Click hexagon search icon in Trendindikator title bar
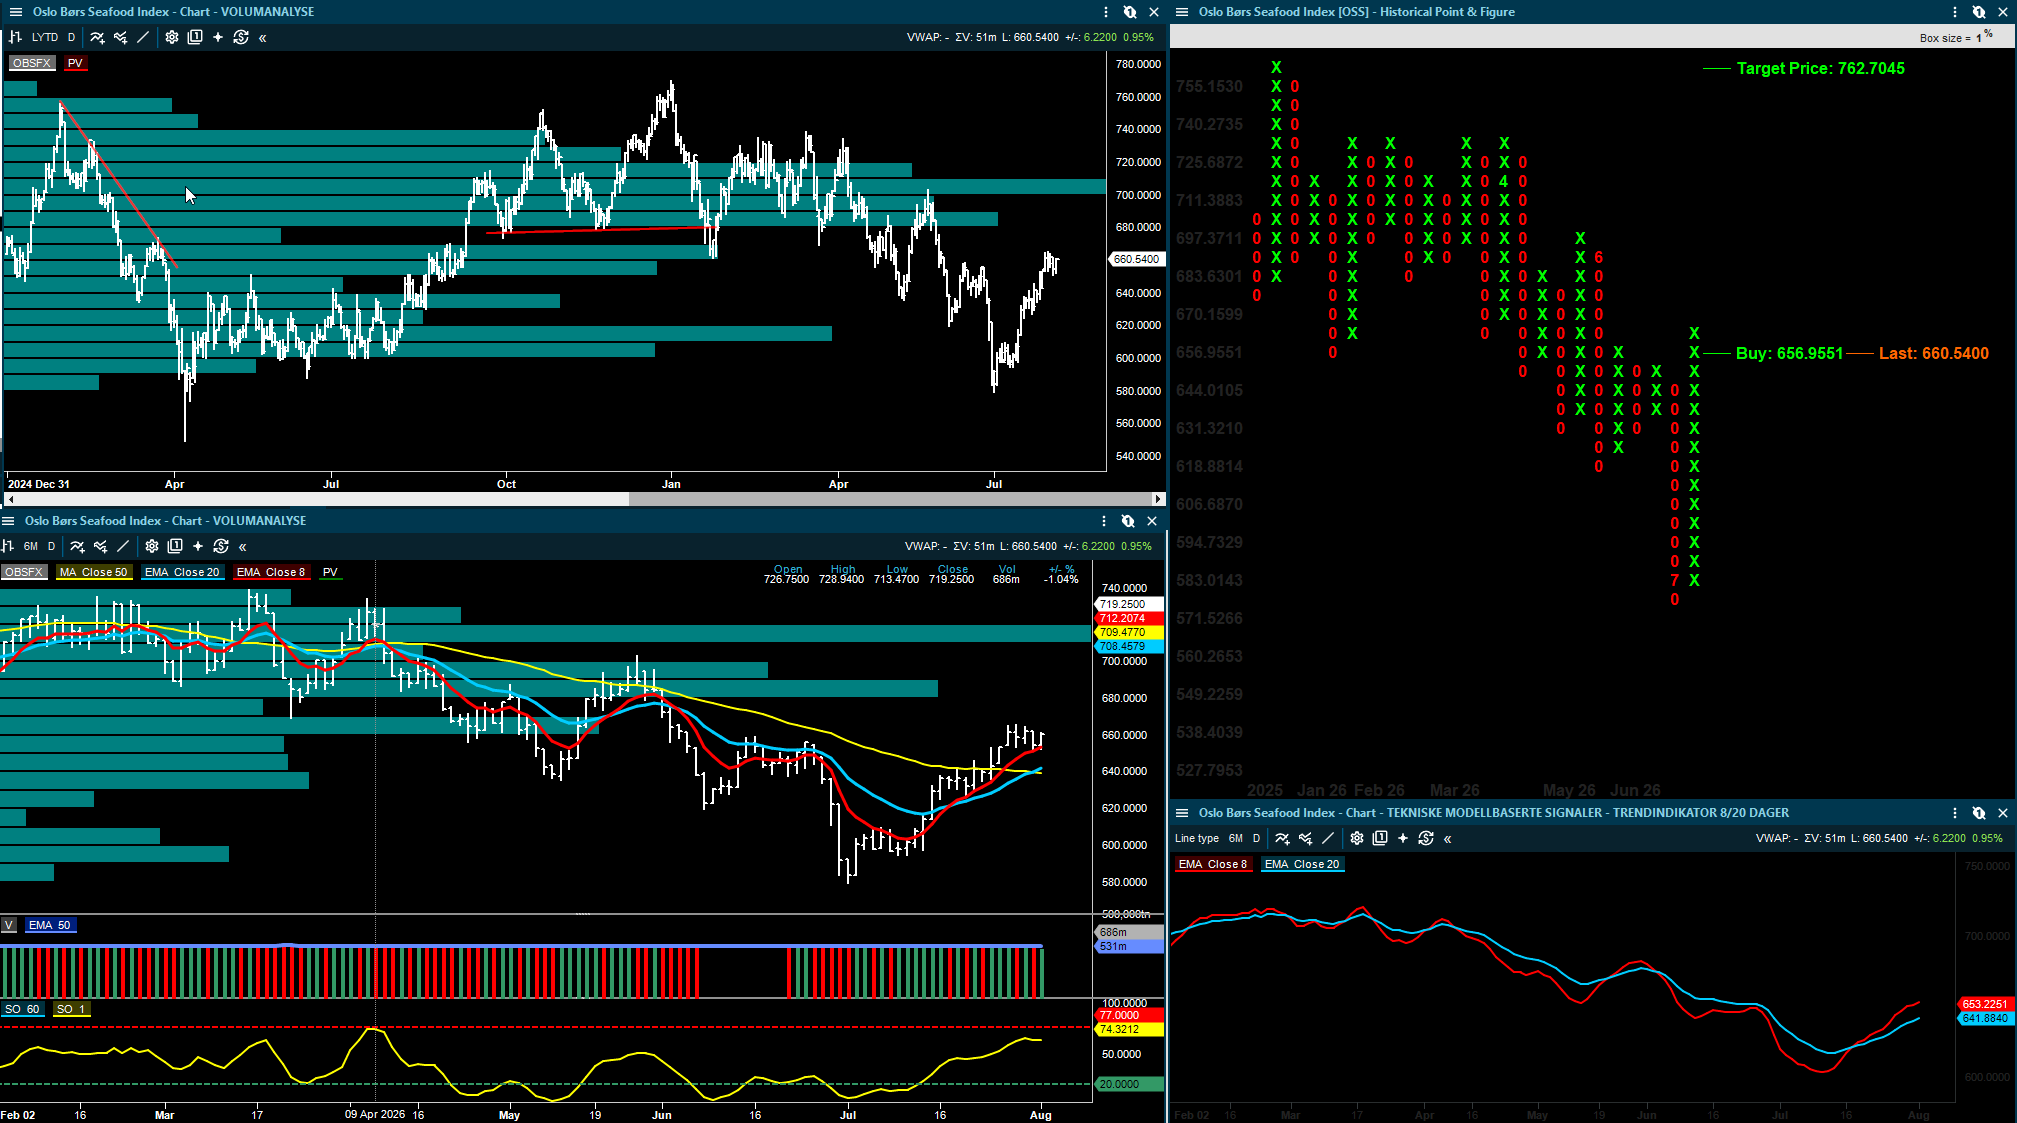The height and width of the screenshot is (1123, 2017). click(1978, 813)
